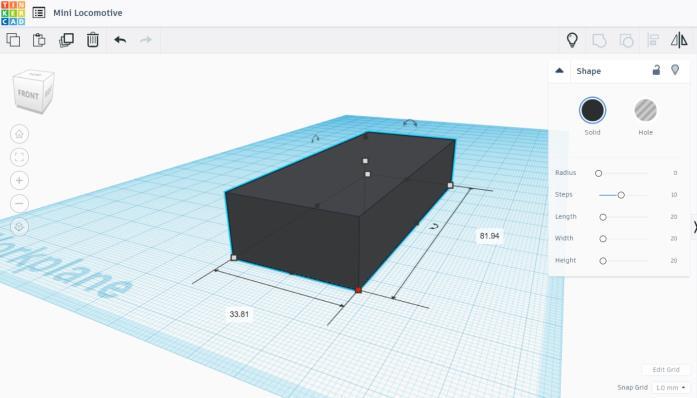Click the Mini Locomotive design title
Viewport: 697px width, 398px height.
pyautogui.click(x=88, y=13)
